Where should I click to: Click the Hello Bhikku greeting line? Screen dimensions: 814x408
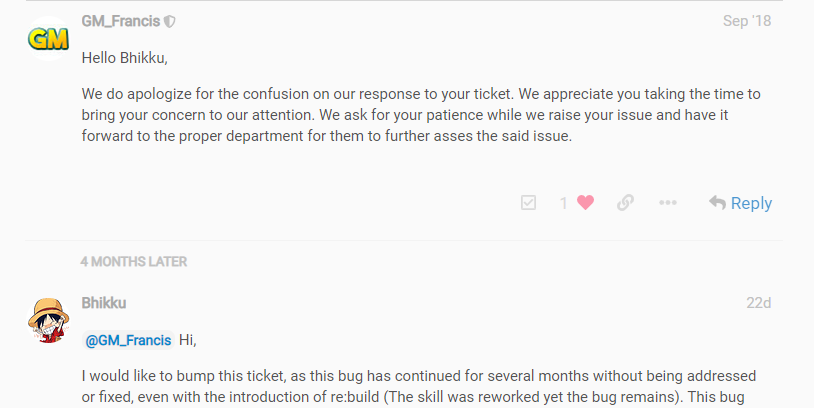coord(123,58)
